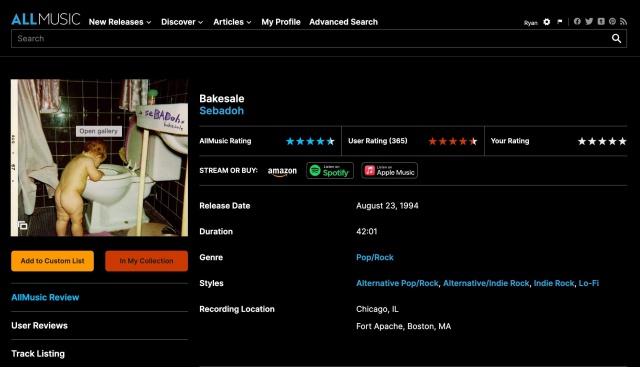640x367 pixels.
Task: Open Lo-Fi style link
Action: pos(589,283)
